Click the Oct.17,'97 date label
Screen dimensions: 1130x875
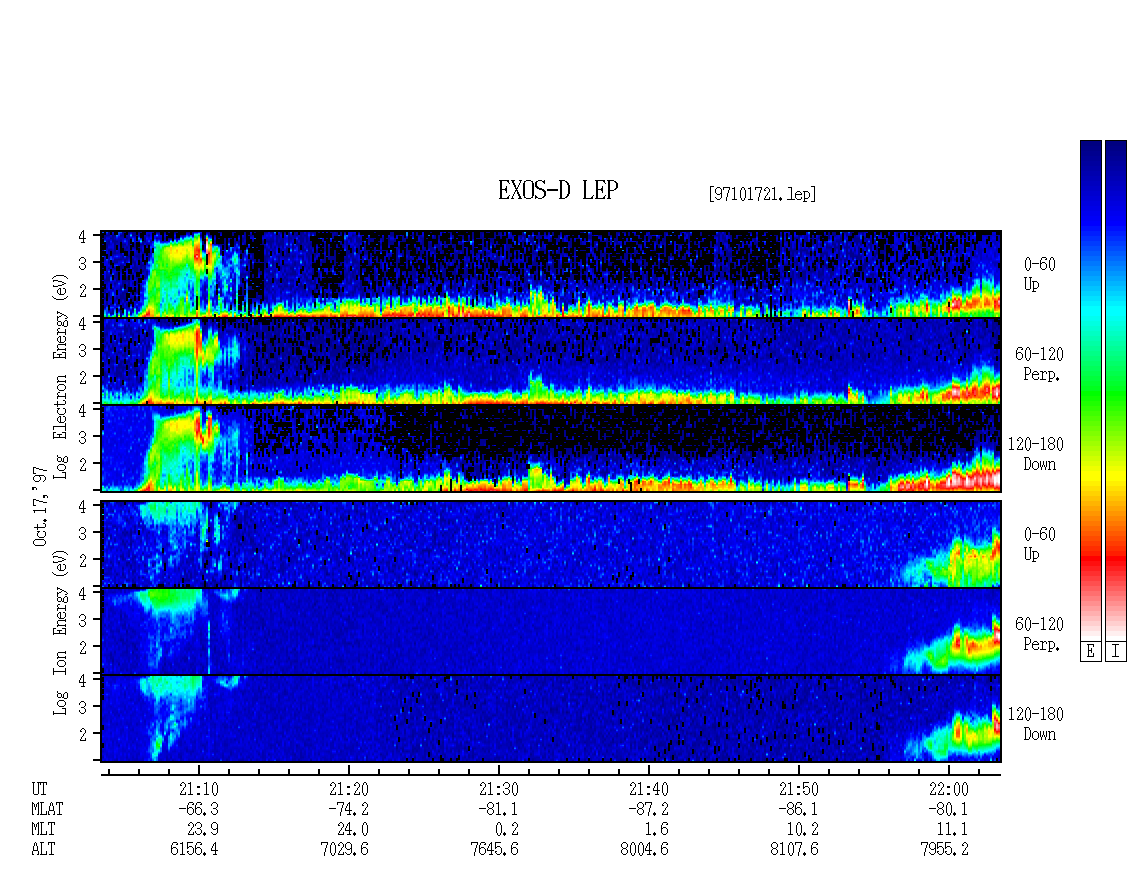[x=40, y=506]
